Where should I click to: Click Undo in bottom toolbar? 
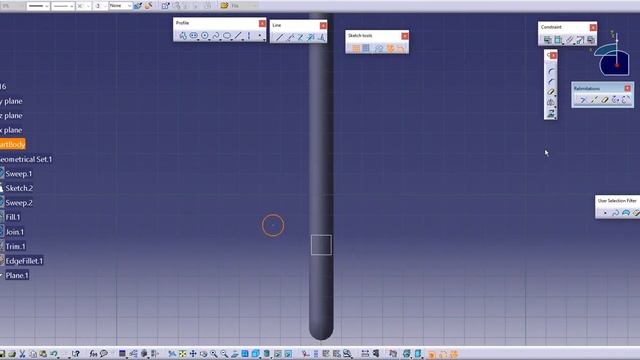click(x=53, y=354)
